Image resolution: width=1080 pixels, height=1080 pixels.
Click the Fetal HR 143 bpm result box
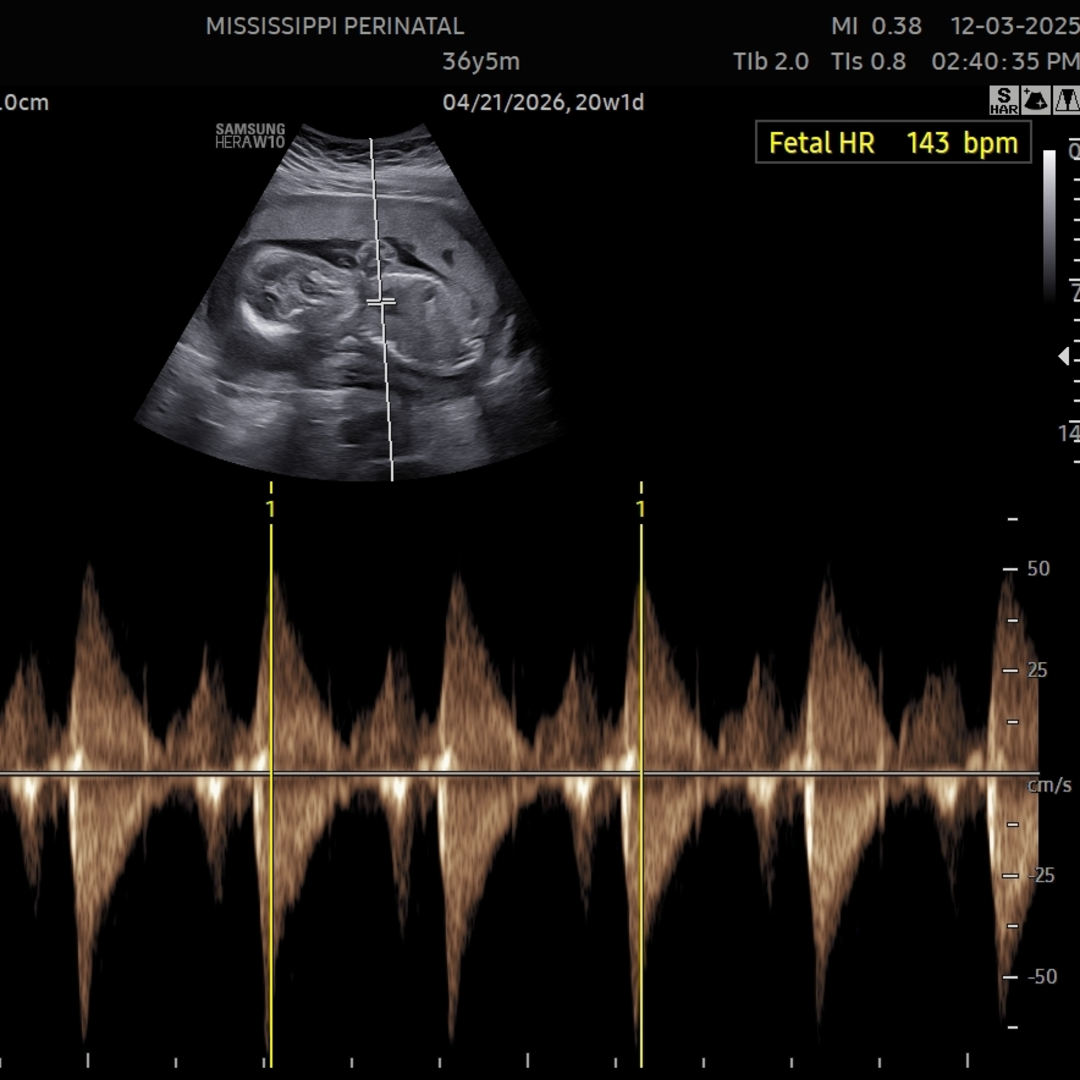click(x=892, y=143)
